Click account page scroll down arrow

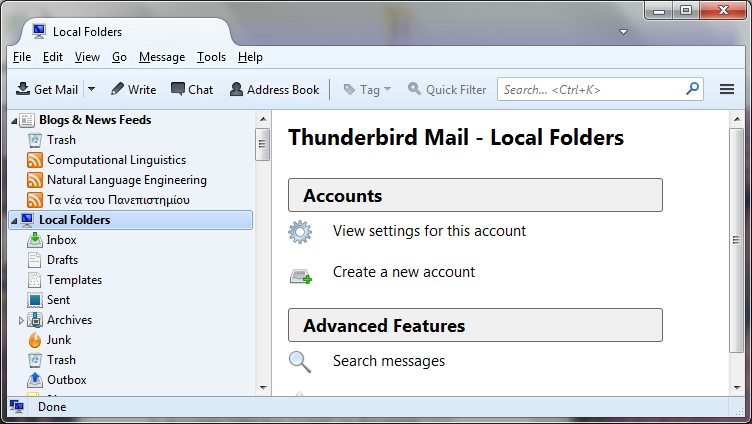click(x=737, y=388)
